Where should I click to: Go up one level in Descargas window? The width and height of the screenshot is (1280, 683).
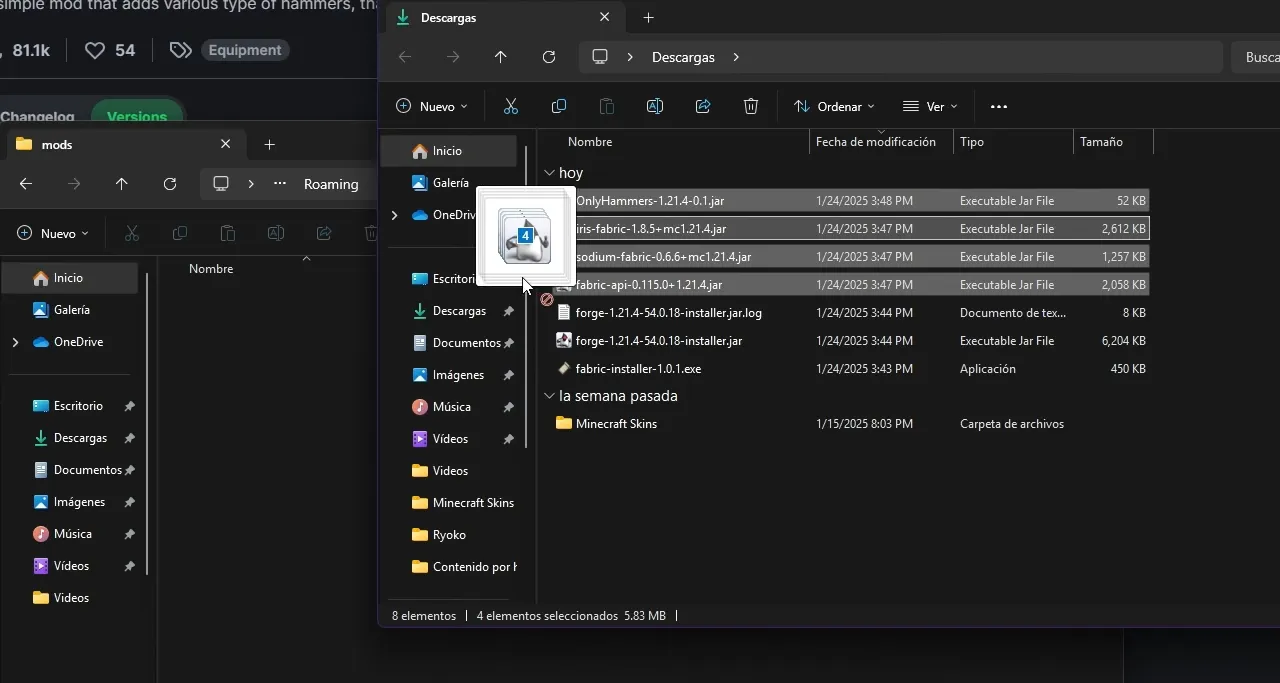(x=501, y=57)
